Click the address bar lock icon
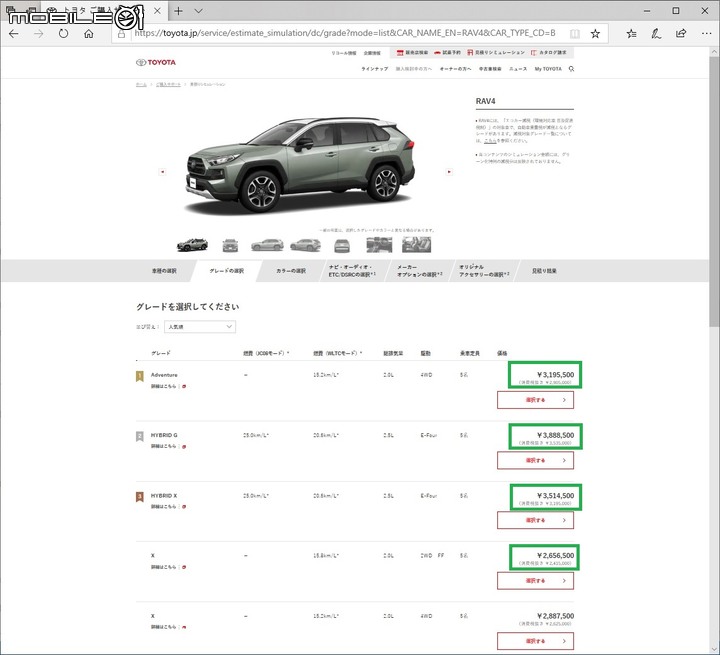 (x=121, y=34)
